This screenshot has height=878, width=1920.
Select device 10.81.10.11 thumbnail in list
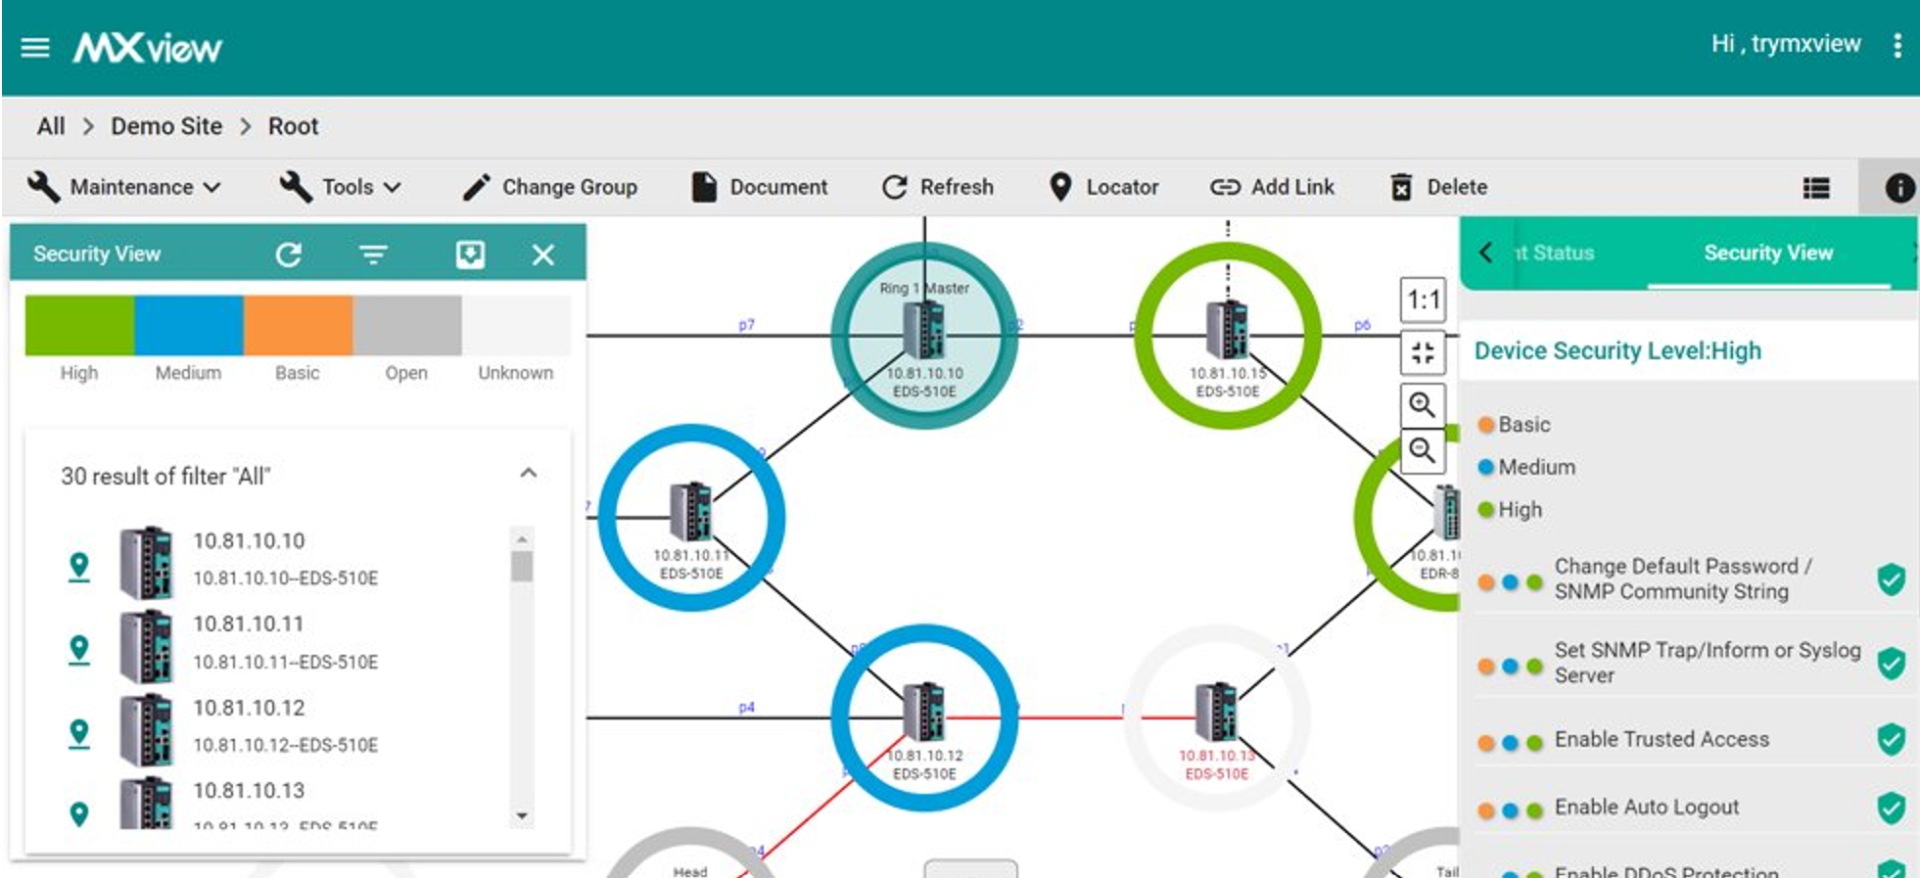(146, 647)
